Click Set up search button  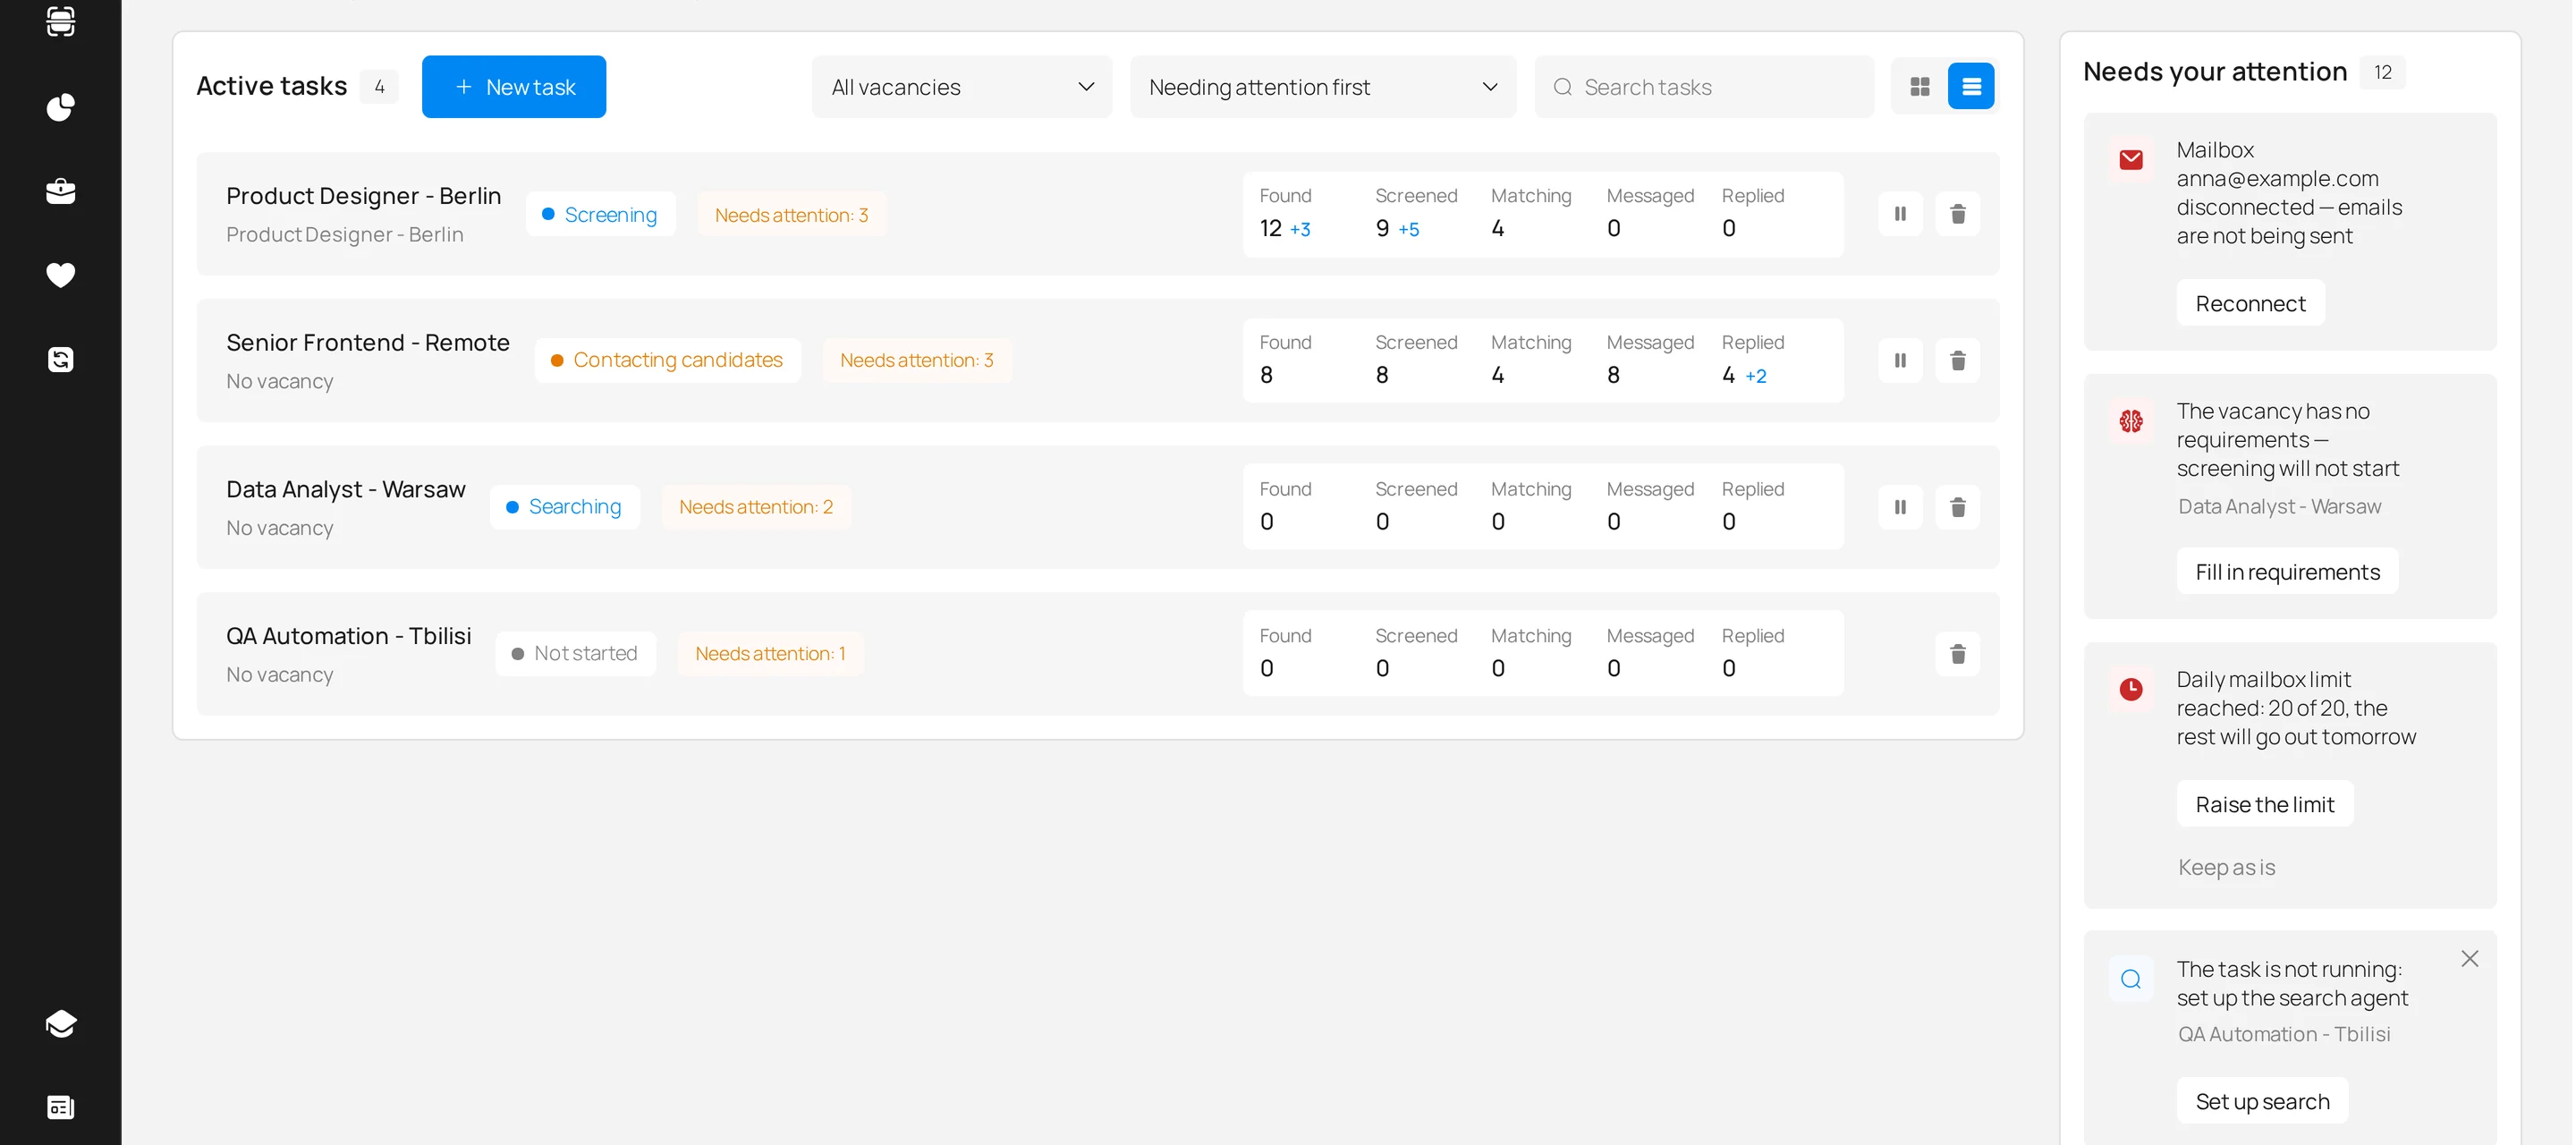click(2262, 1101)
